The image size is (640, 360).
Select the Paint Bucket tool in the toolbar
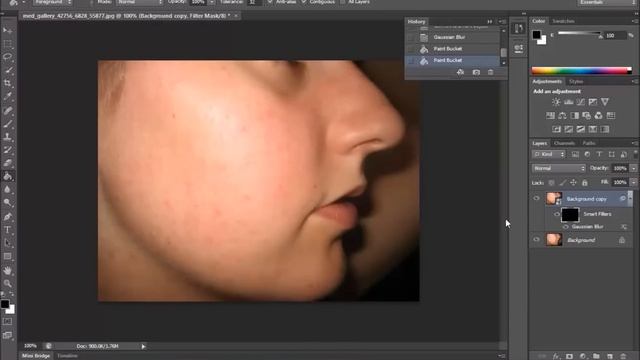pos(7,176)
